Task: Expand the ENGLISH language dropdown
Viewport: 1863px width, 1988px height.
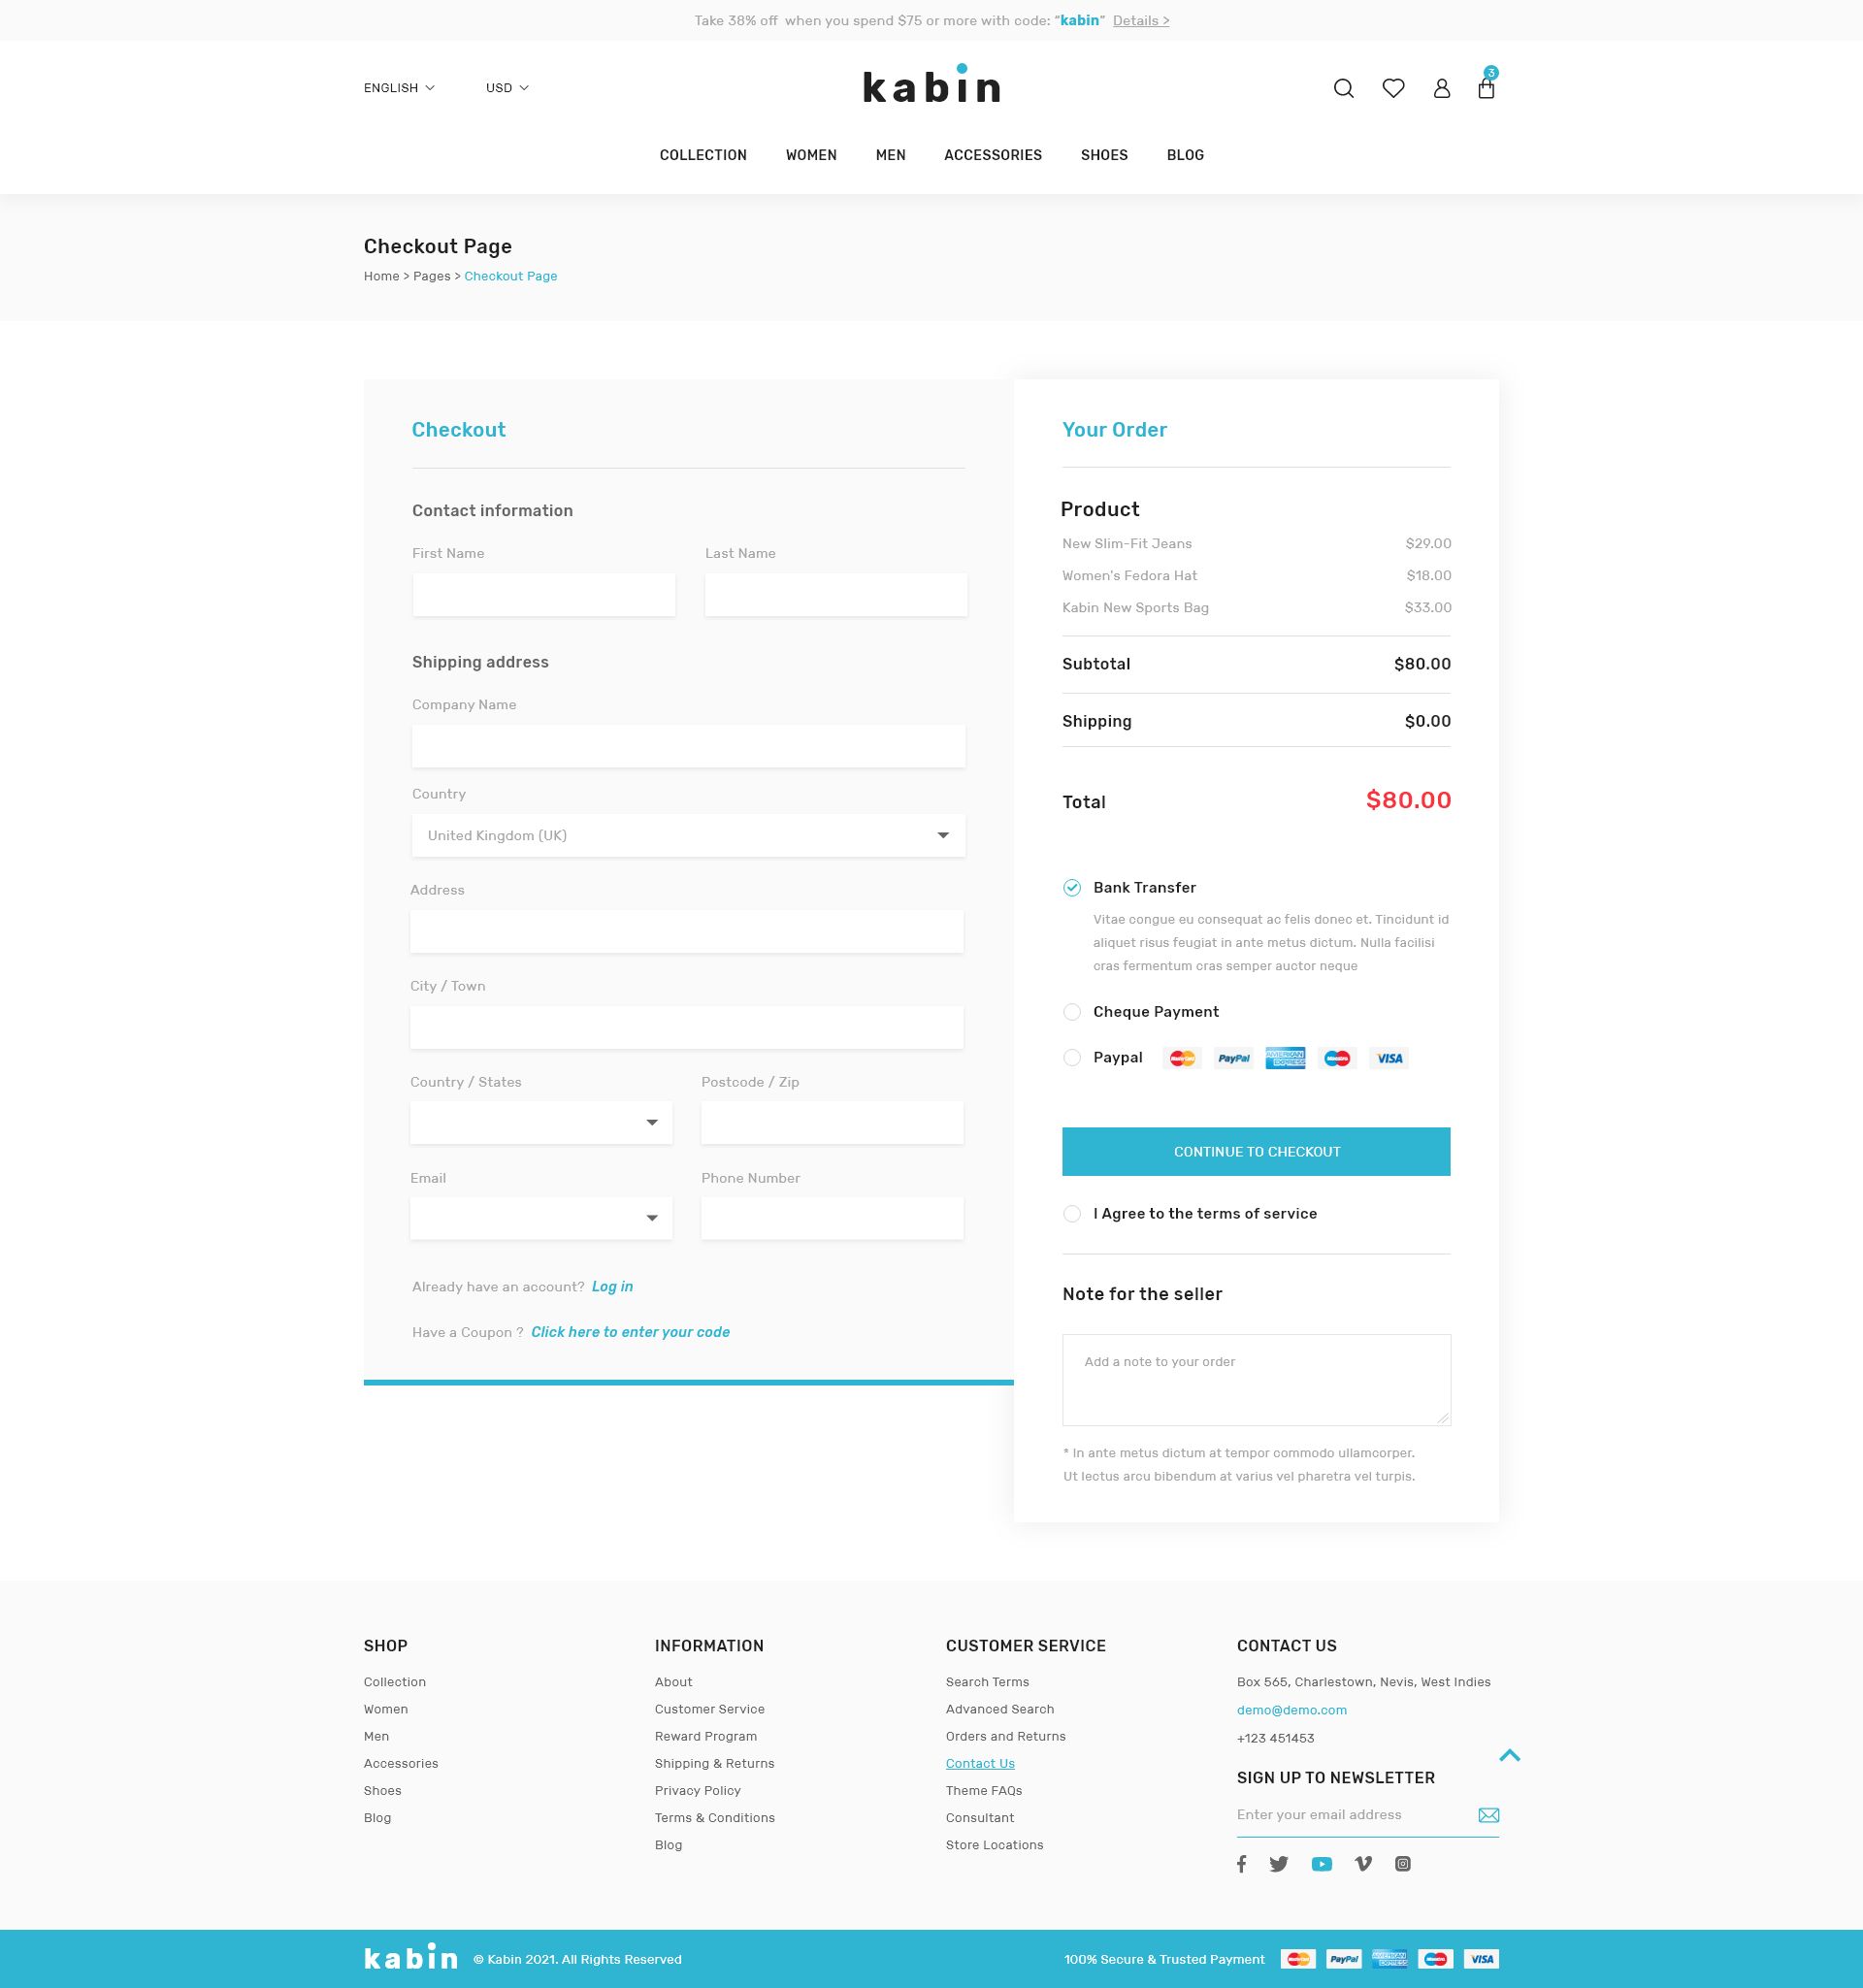Action: [399, 88]
